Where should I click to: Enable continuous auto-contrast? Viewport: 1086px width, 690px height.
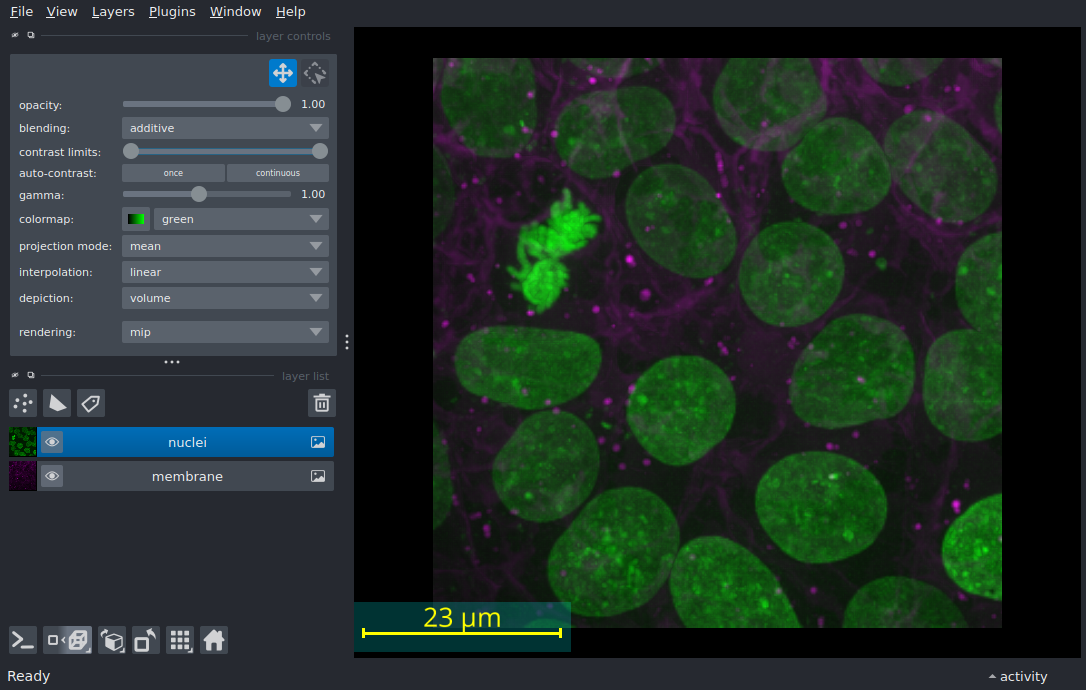[277, 173]
